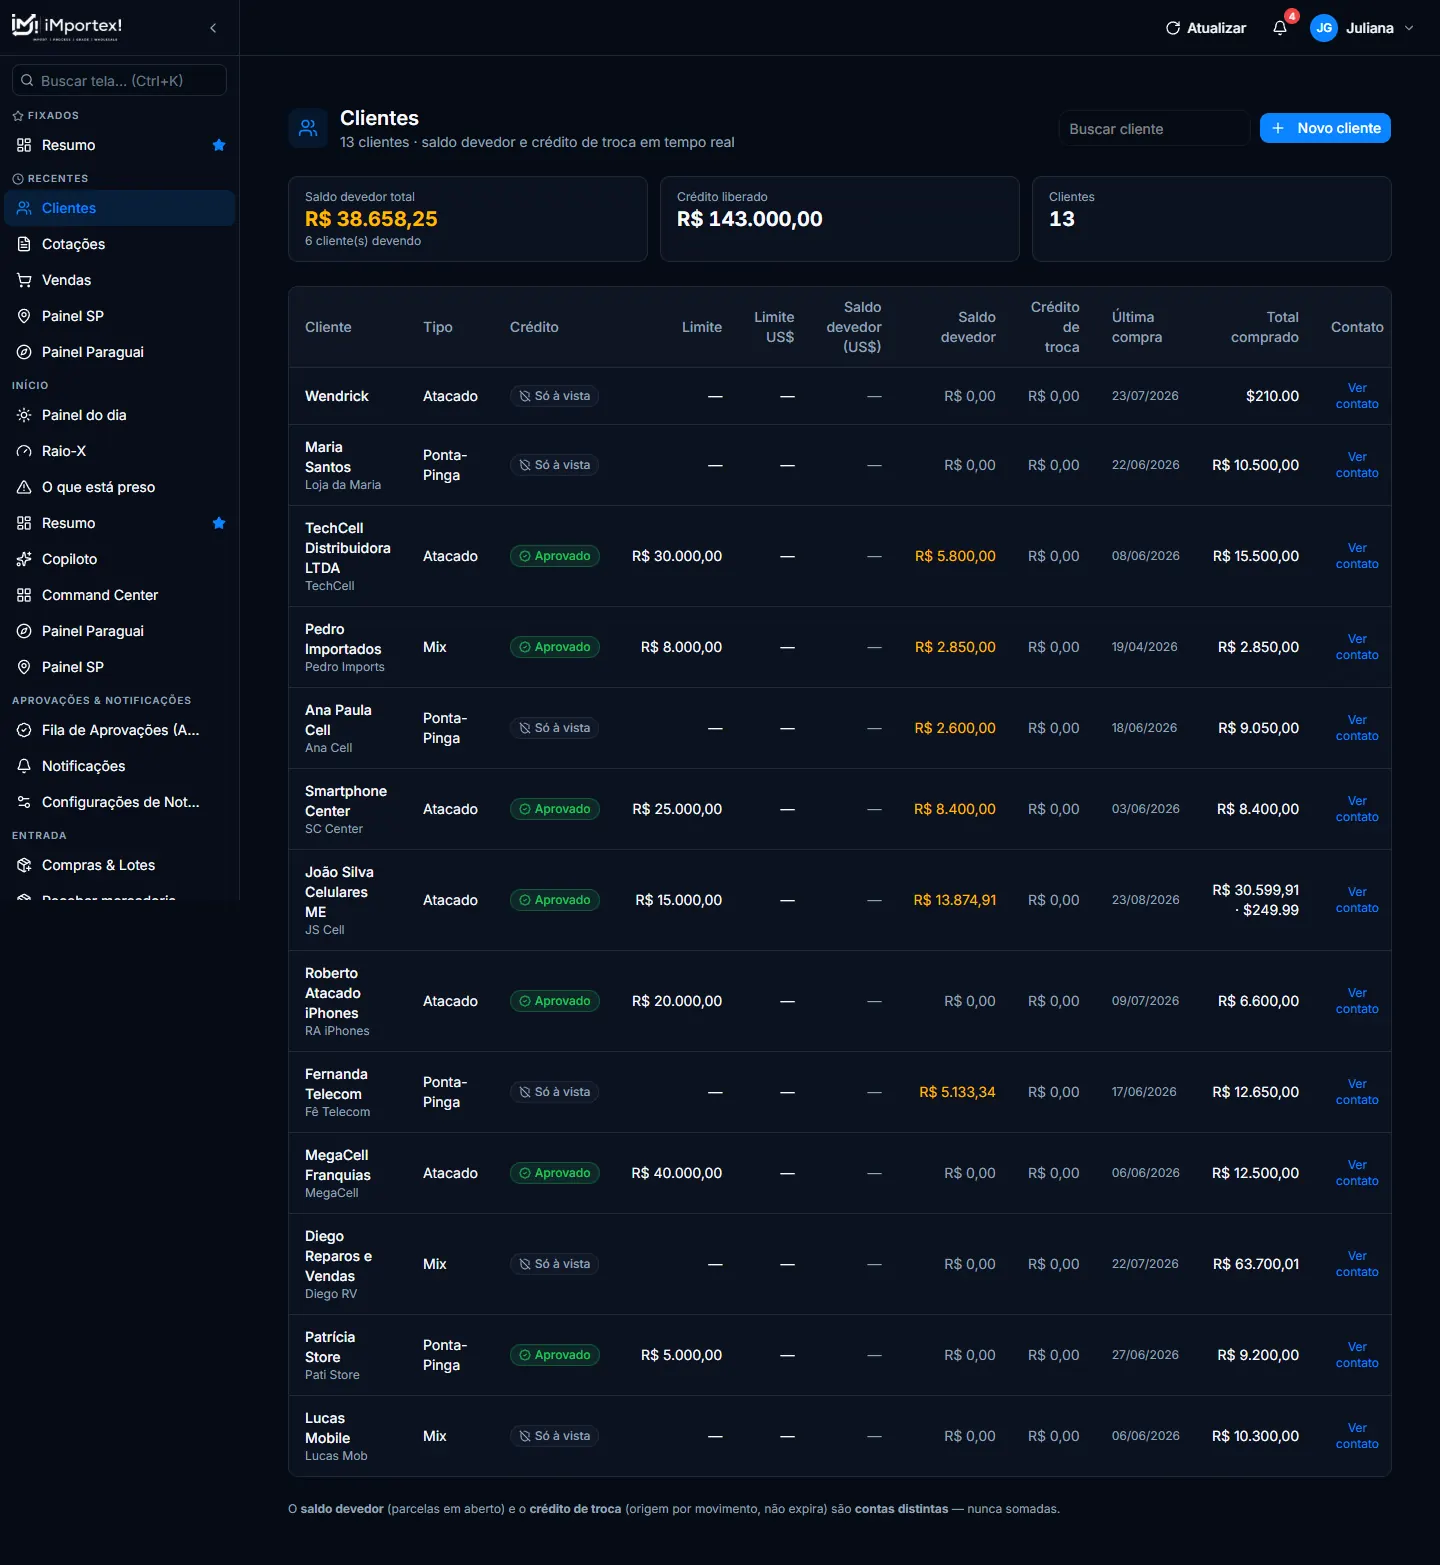
Task: Click Diego Reparos e Vendas client name
Action: click(x=338, y=1256)
